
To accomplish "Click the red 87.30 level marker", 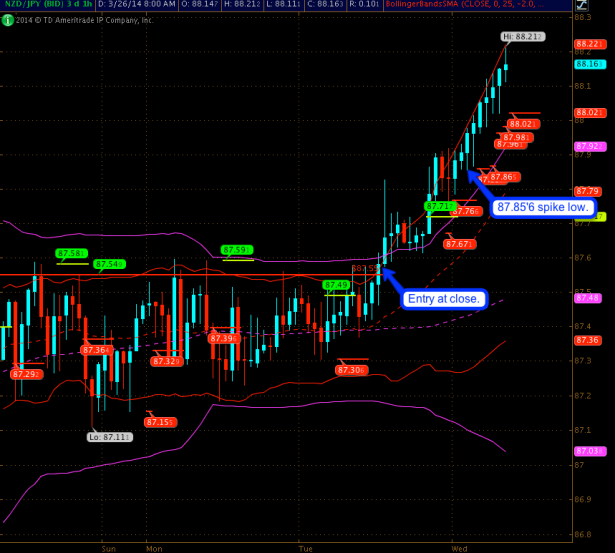I will tap(350, 370).
